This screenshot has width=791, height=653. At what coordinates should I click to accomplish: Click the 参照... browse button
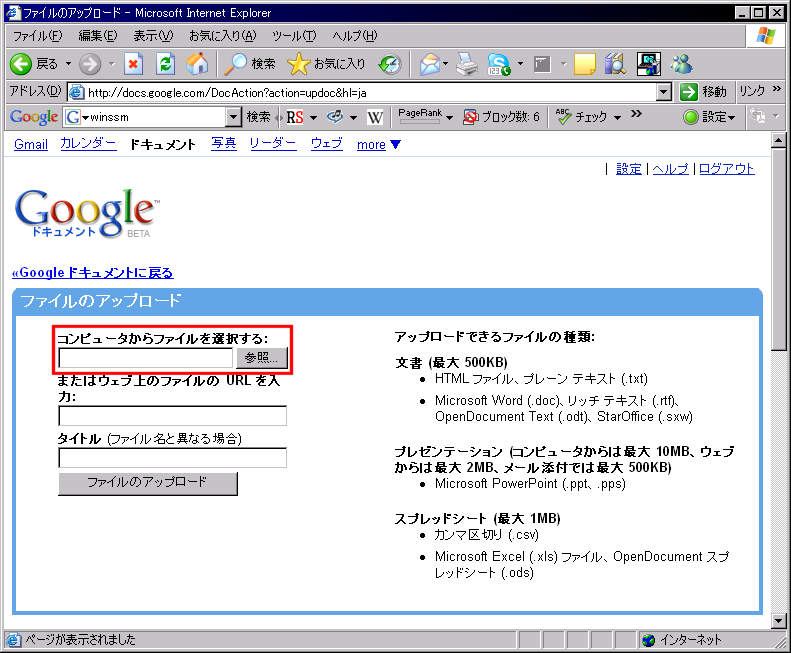262,357
